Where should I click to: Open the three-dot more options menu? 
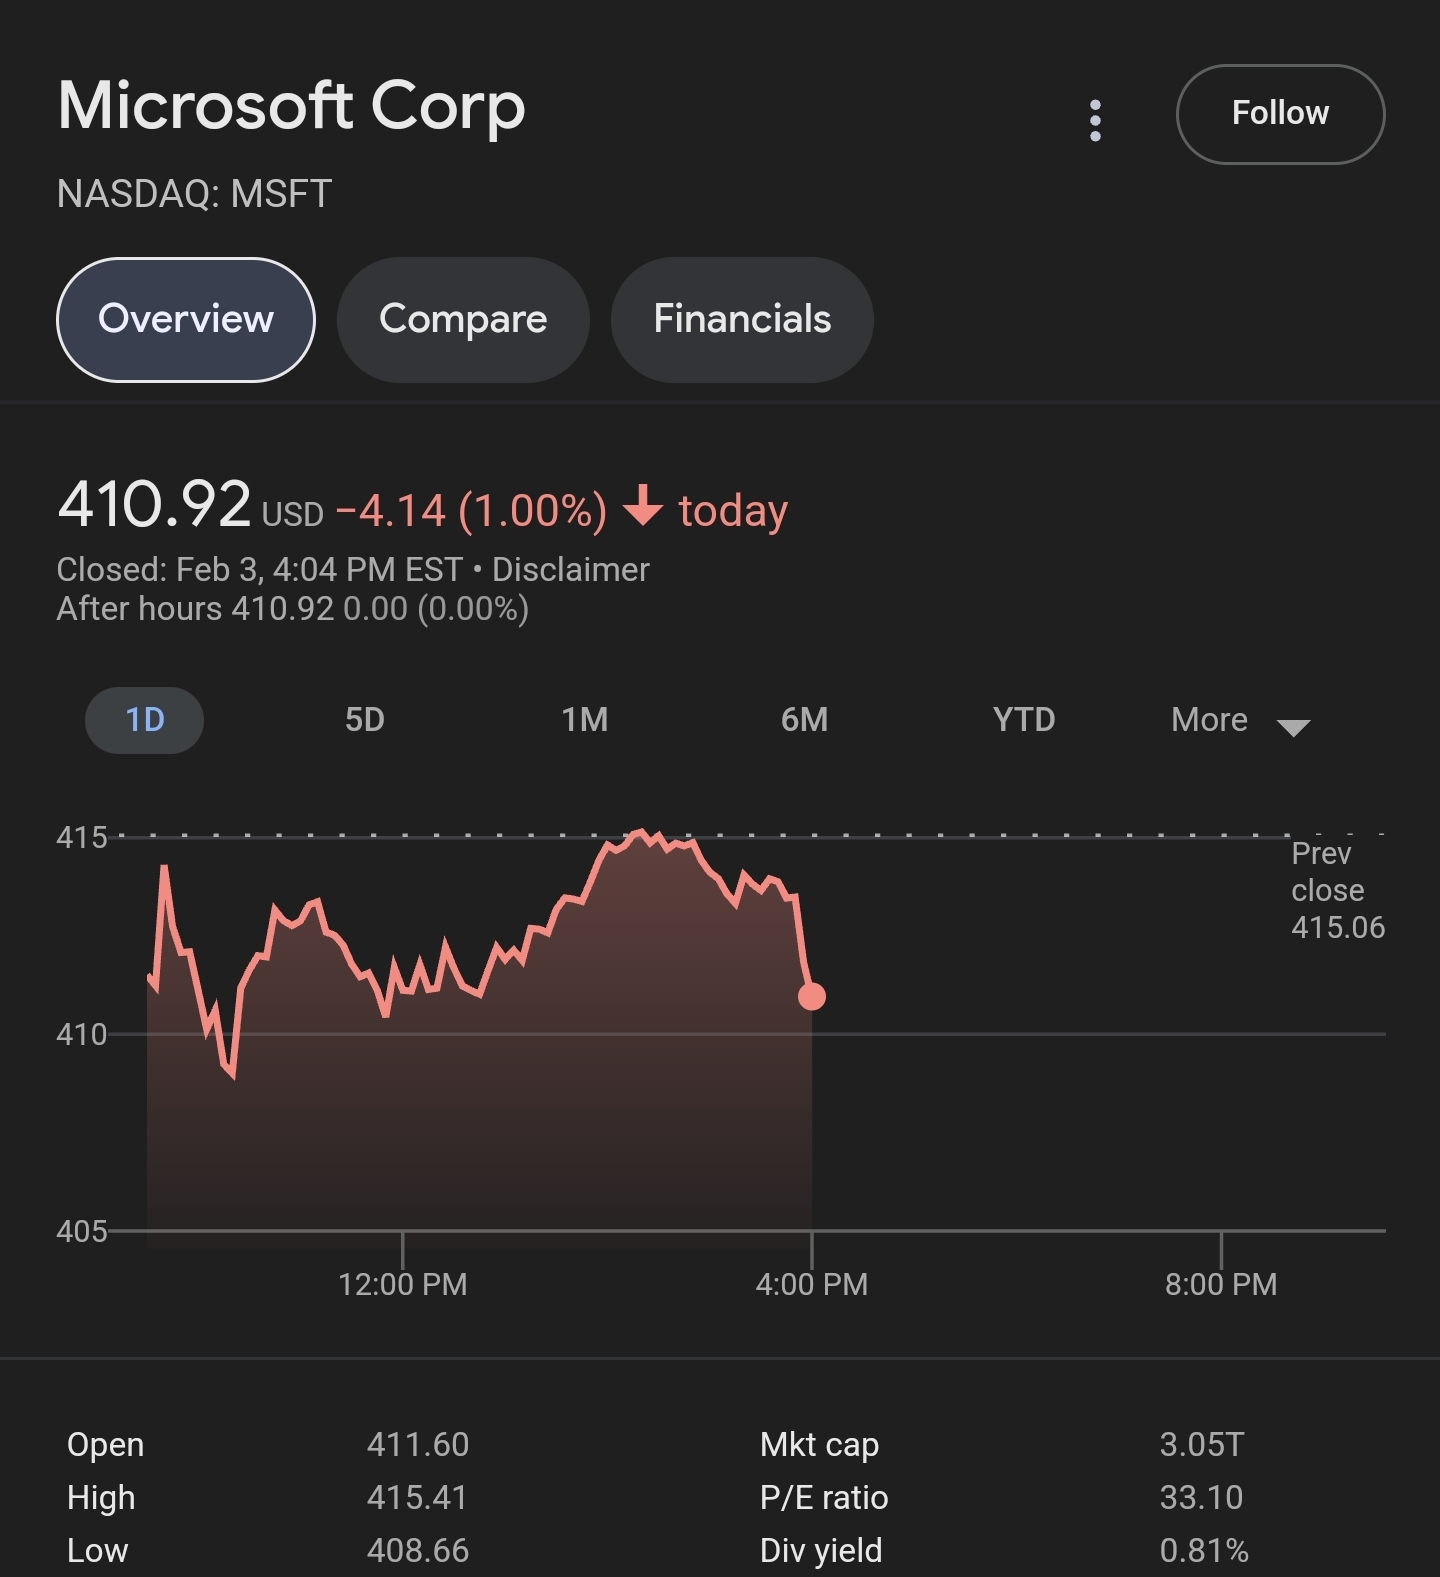[x=1095, y=120]
